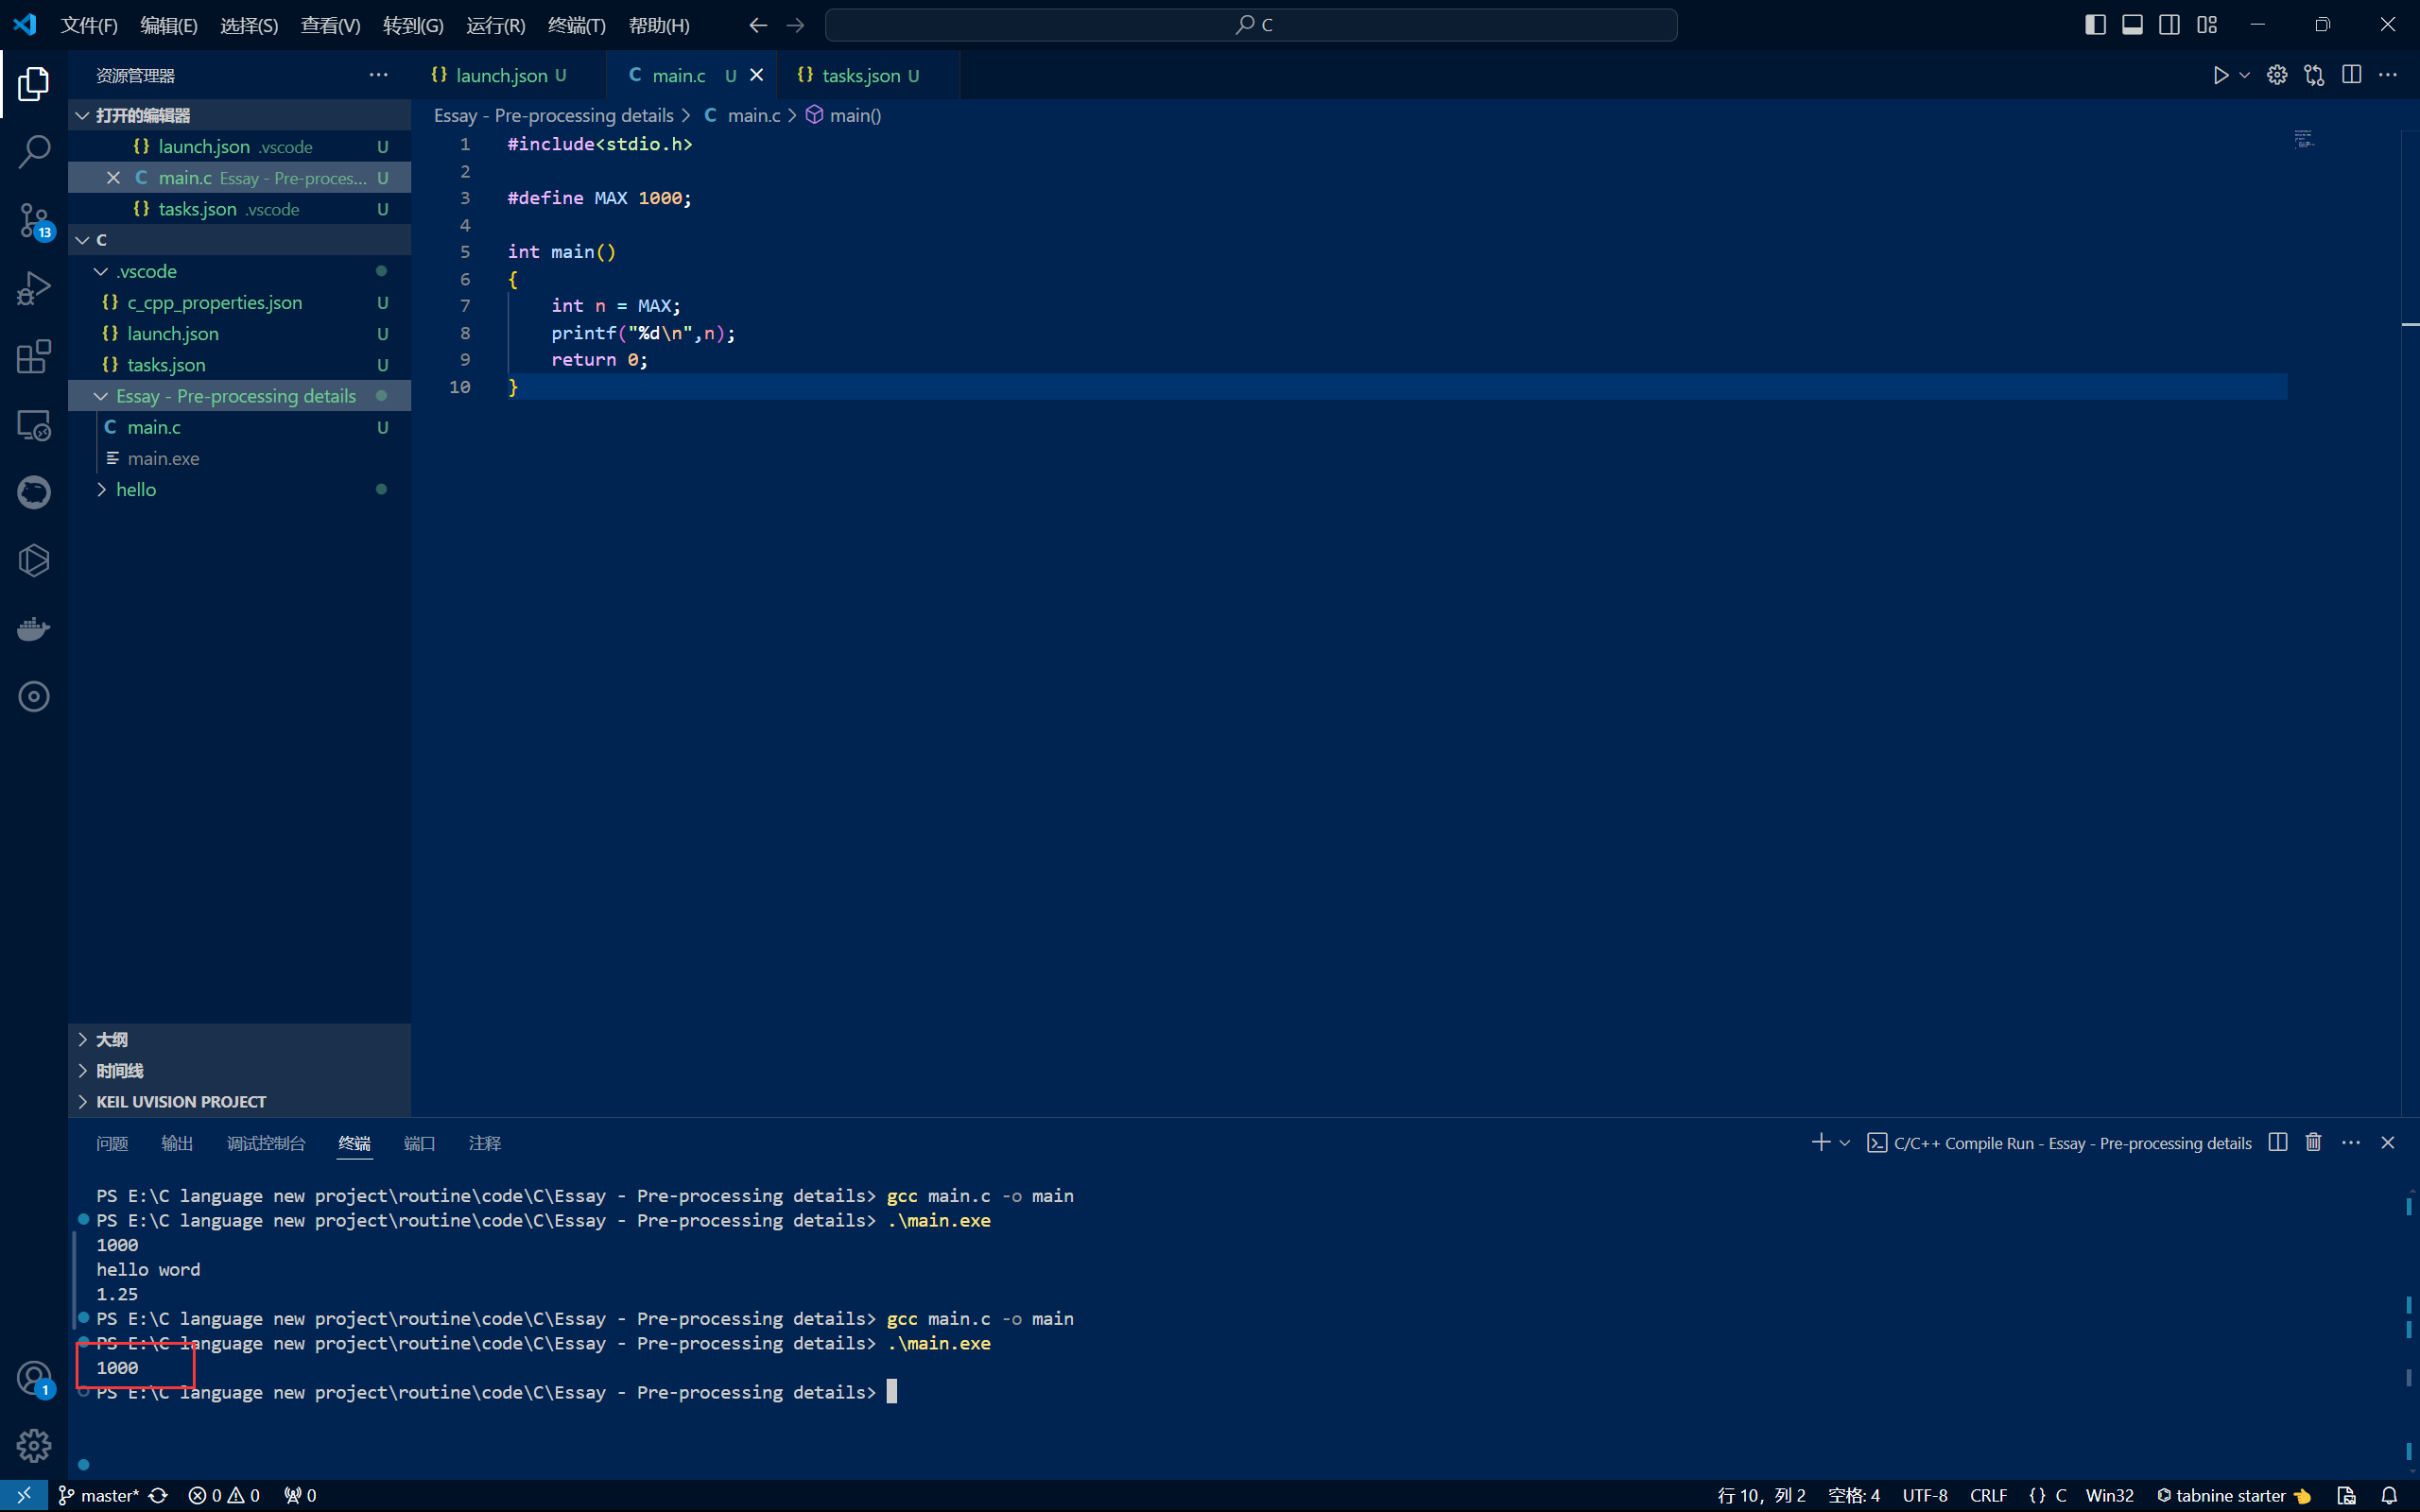
Task: Open the 文件(F) menu
Action: [x=89, y=25]
